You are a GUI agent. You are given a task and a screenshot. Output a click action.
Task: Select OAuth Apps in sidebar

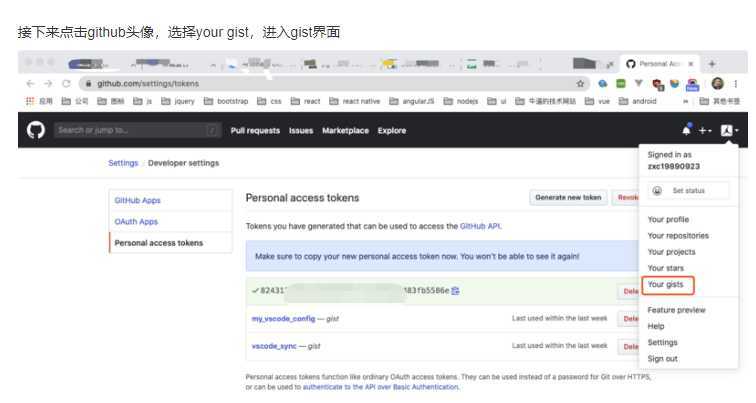171,221
